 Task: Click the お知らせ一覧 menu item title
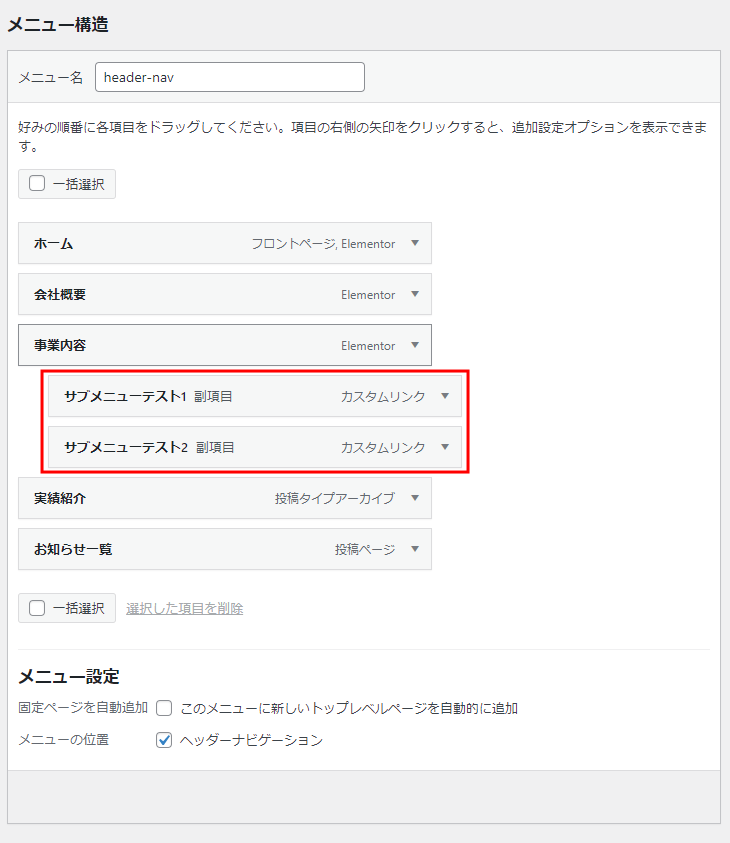click(x=72, y=549)
